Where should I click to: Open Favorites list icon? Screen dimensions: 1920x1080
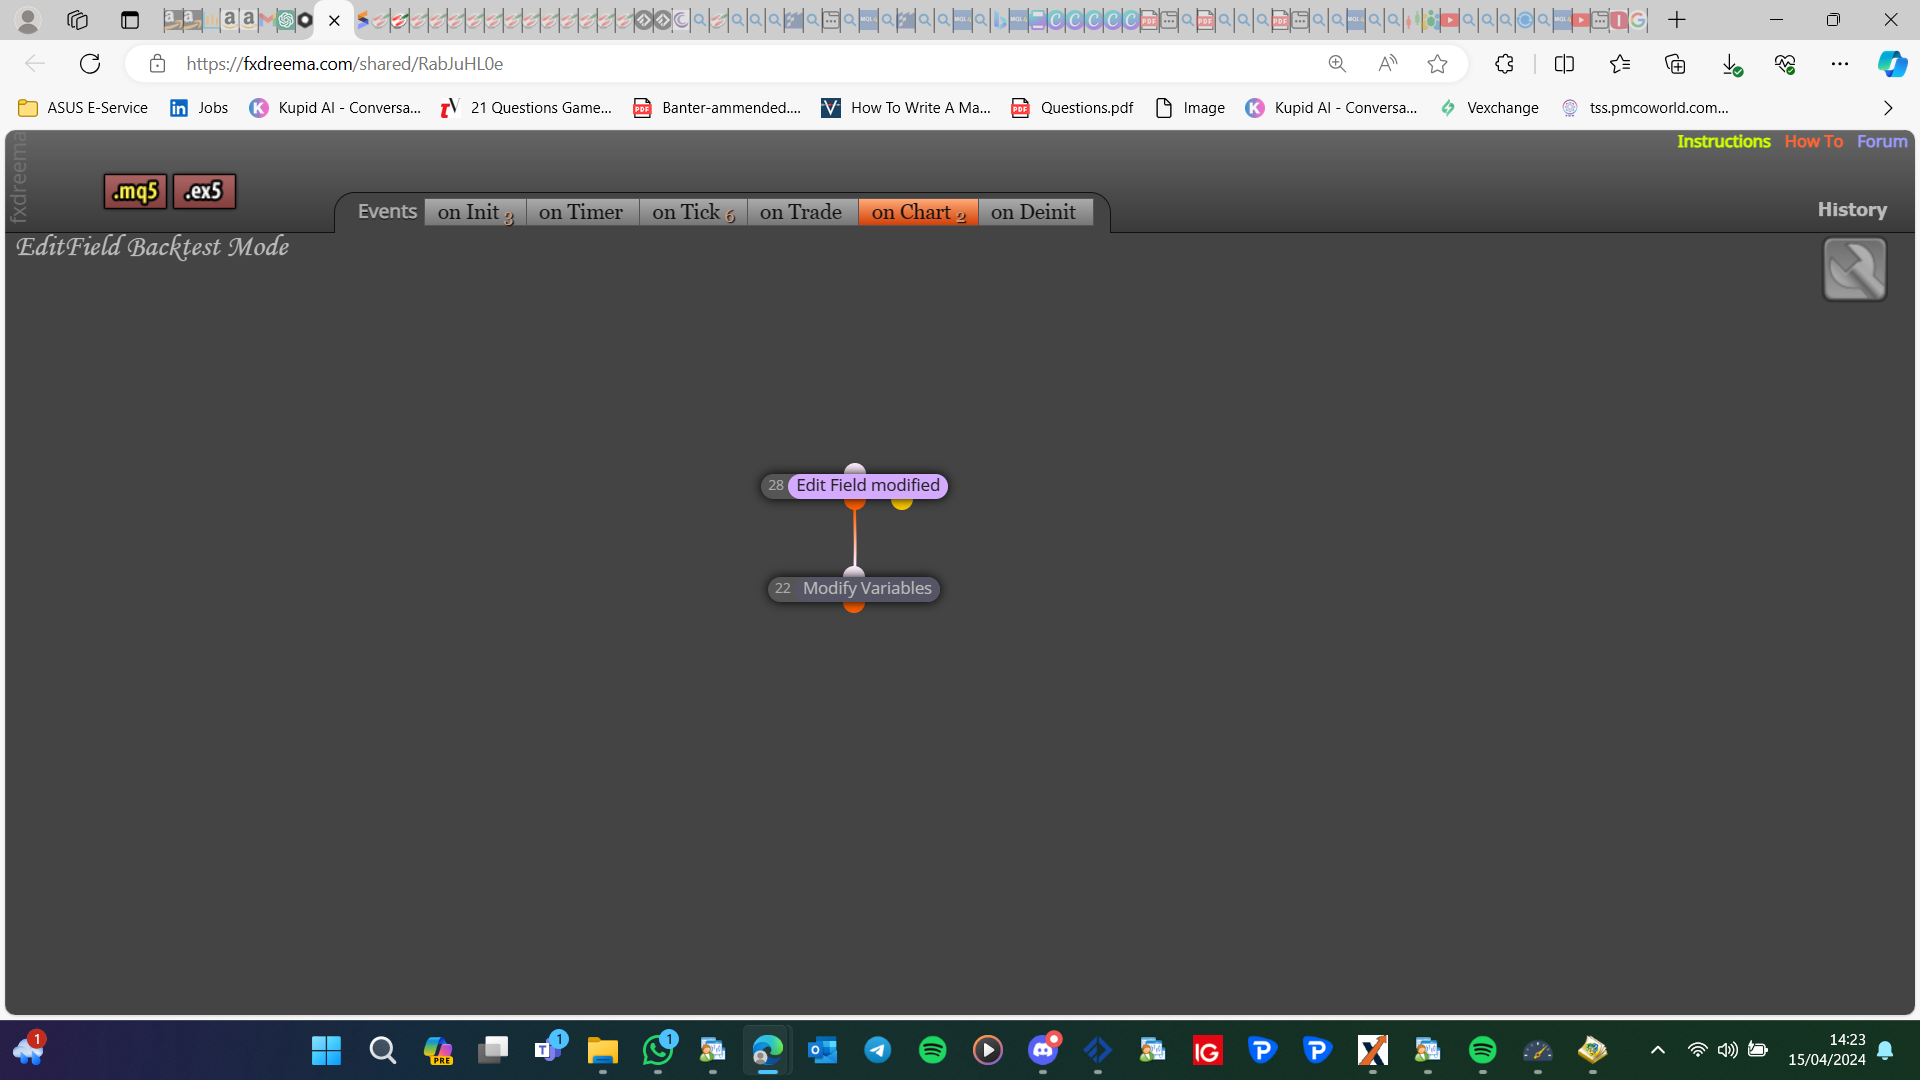coord(1620,64)
